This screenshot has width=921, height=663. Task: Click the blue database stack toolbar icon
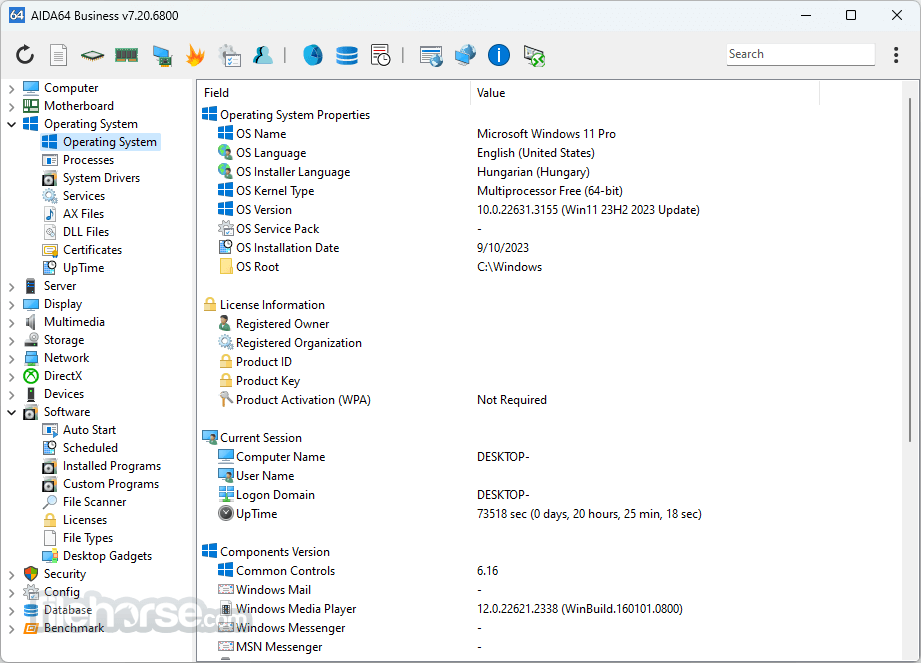[x=347, y=56]
